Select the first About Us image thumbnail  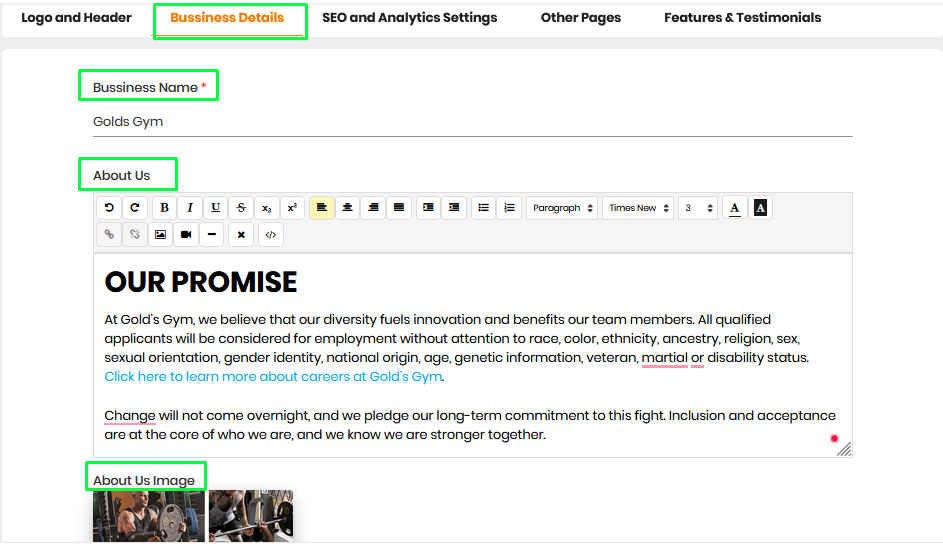click(x=149, y=516)
